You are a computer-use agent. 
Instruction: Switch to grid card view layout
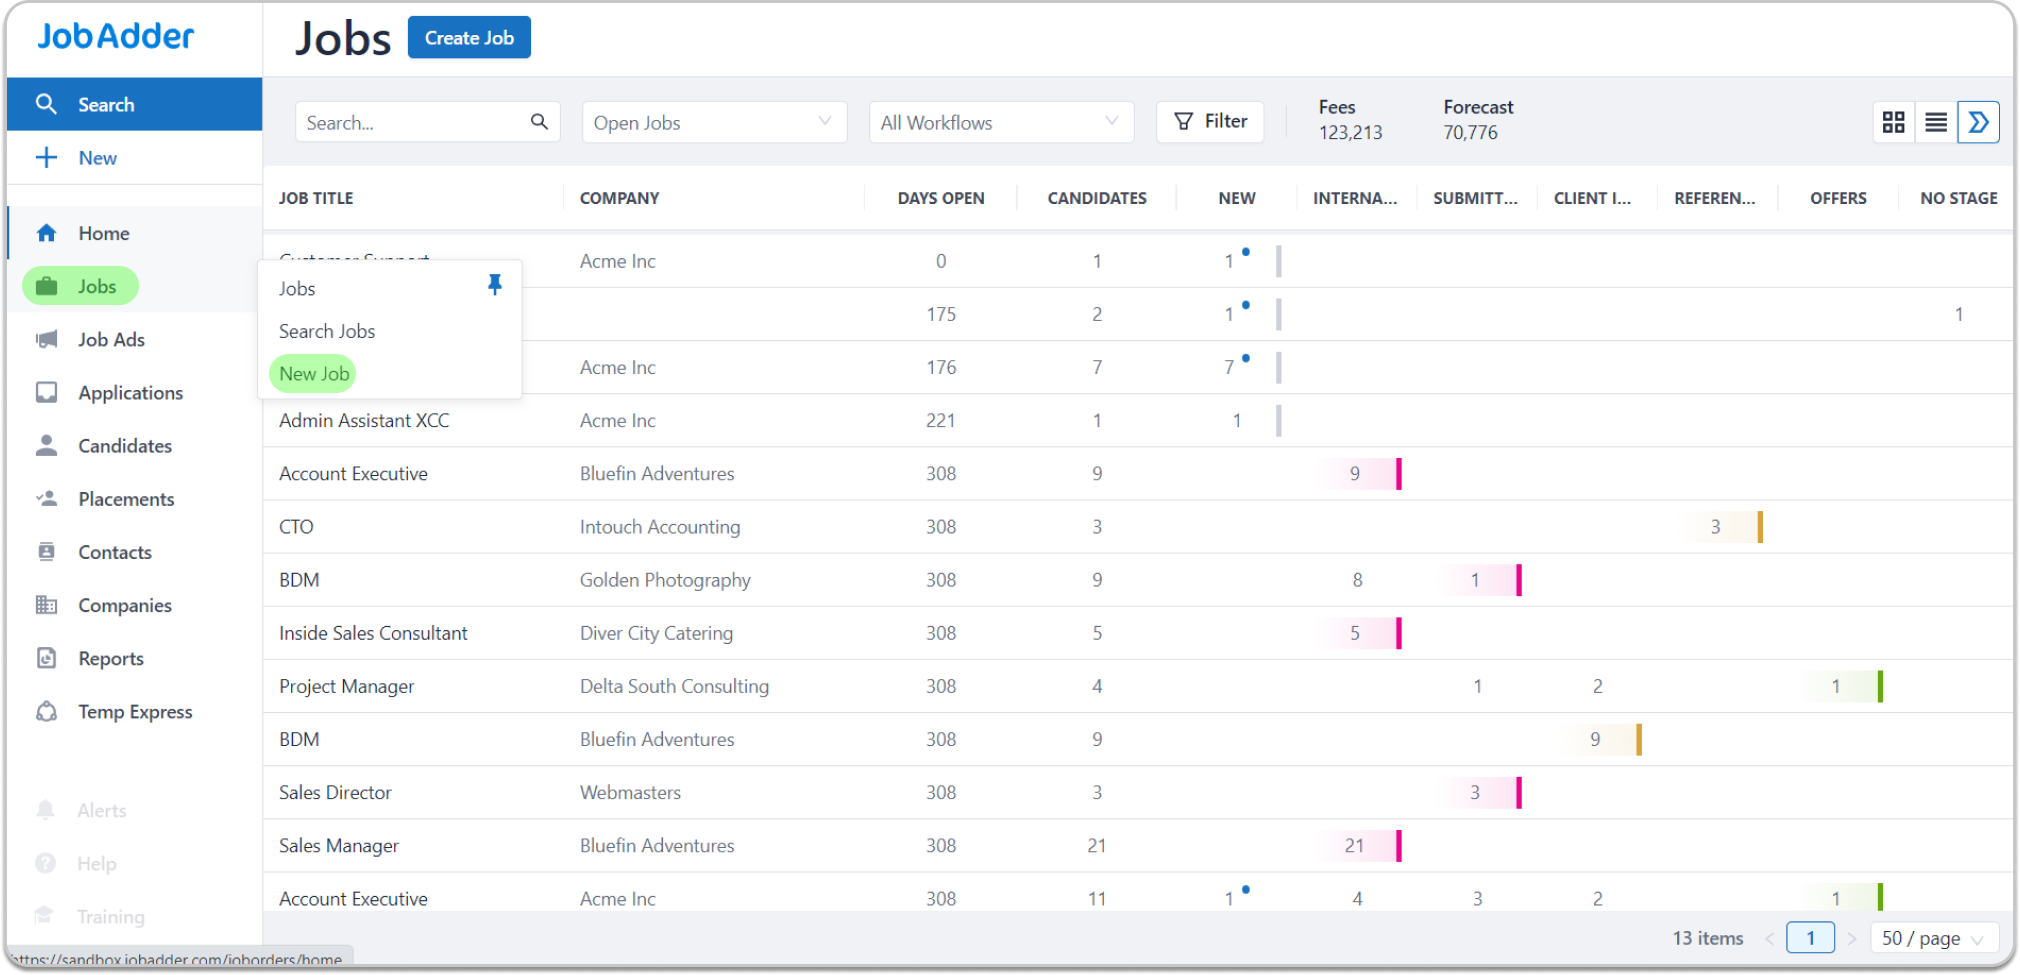click(1893, 121)
